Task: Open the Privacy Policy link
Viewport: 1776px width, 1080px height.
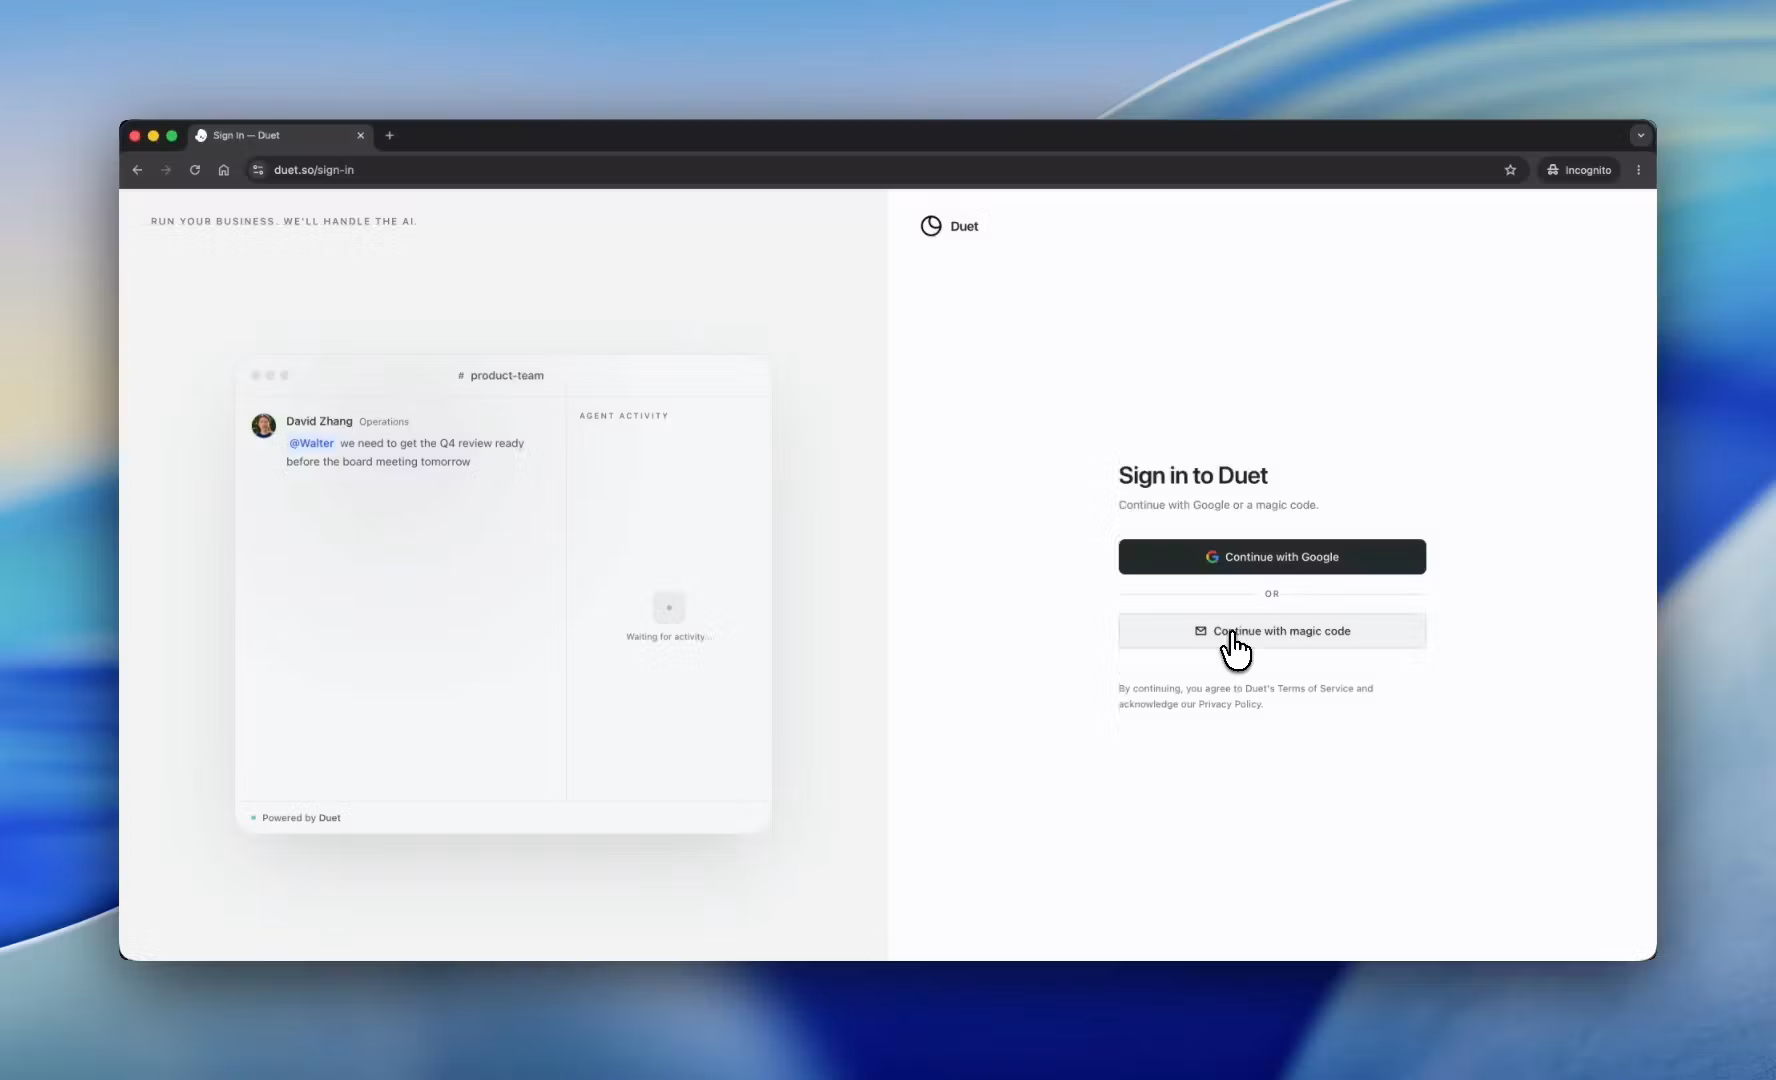Action: click(x=1230, y=704)
